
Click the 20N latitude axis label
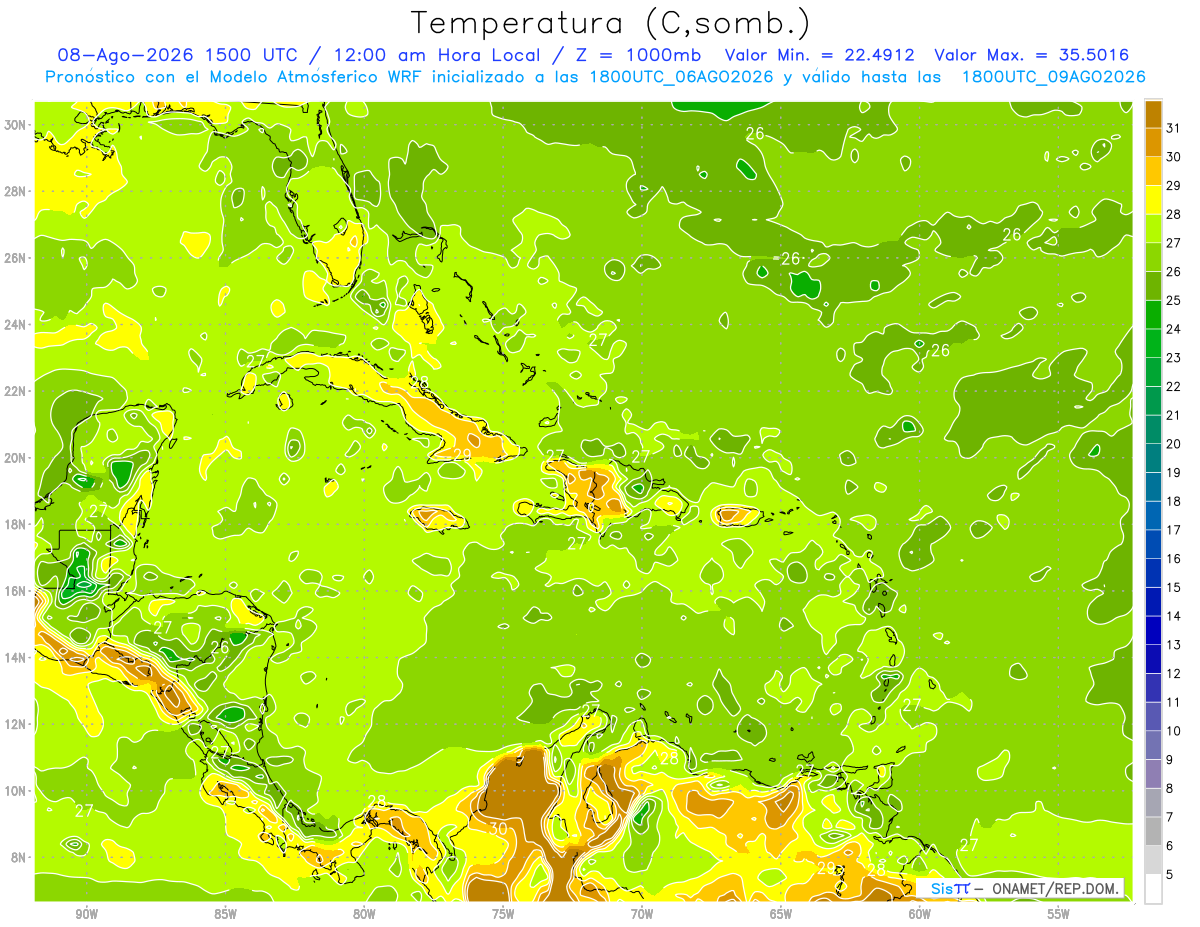pyautogui.click(x=17, y=458)
